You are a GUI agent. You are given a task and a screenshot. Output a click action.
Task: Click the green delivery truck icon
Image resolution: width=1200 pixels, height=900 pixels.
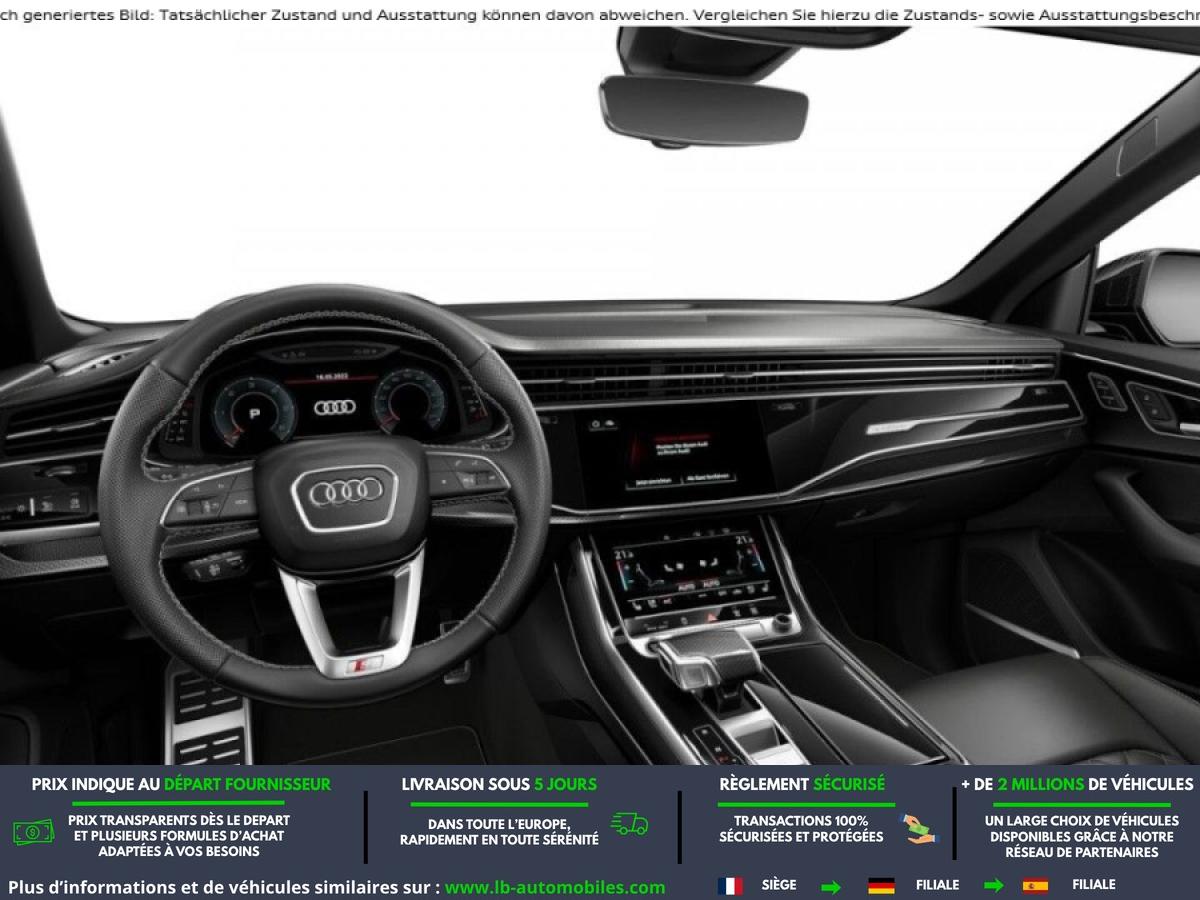click(629, 824)
